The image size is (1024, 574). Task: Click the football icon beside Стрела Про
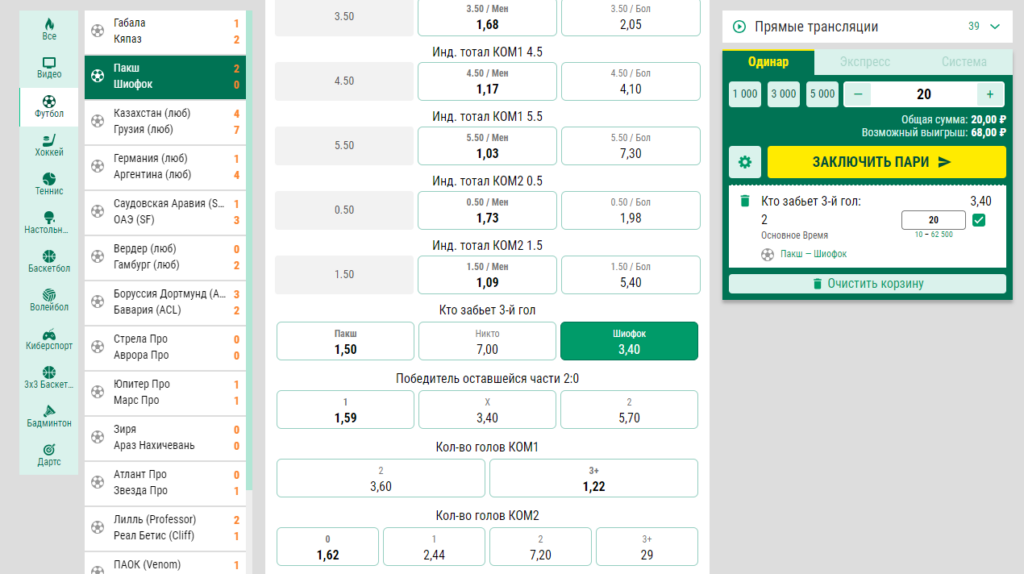(97, 346)
